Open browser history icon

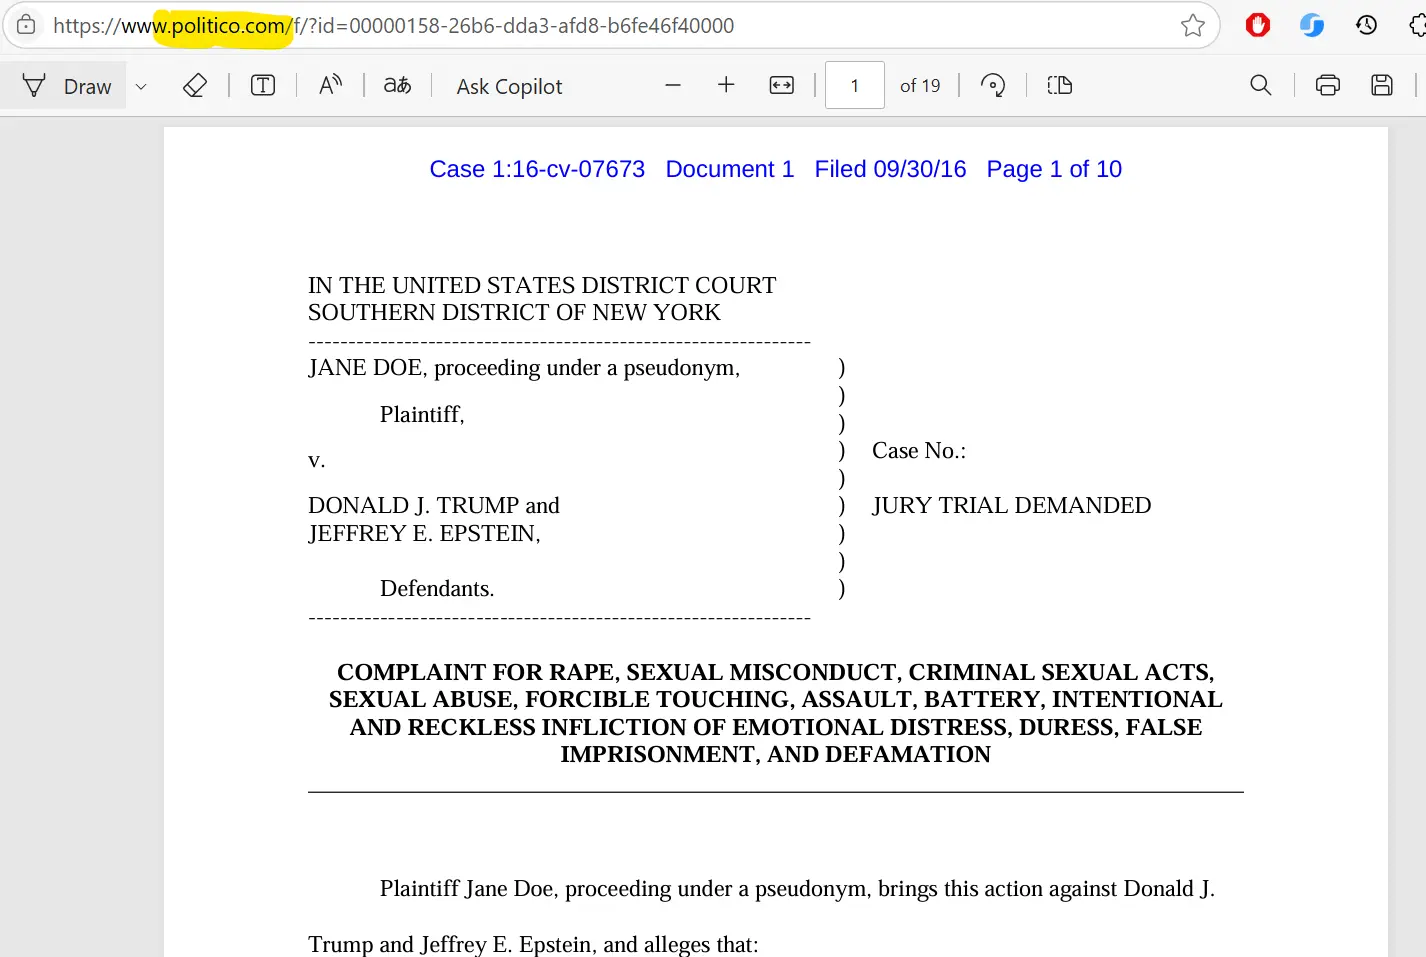pos(1366,26)
